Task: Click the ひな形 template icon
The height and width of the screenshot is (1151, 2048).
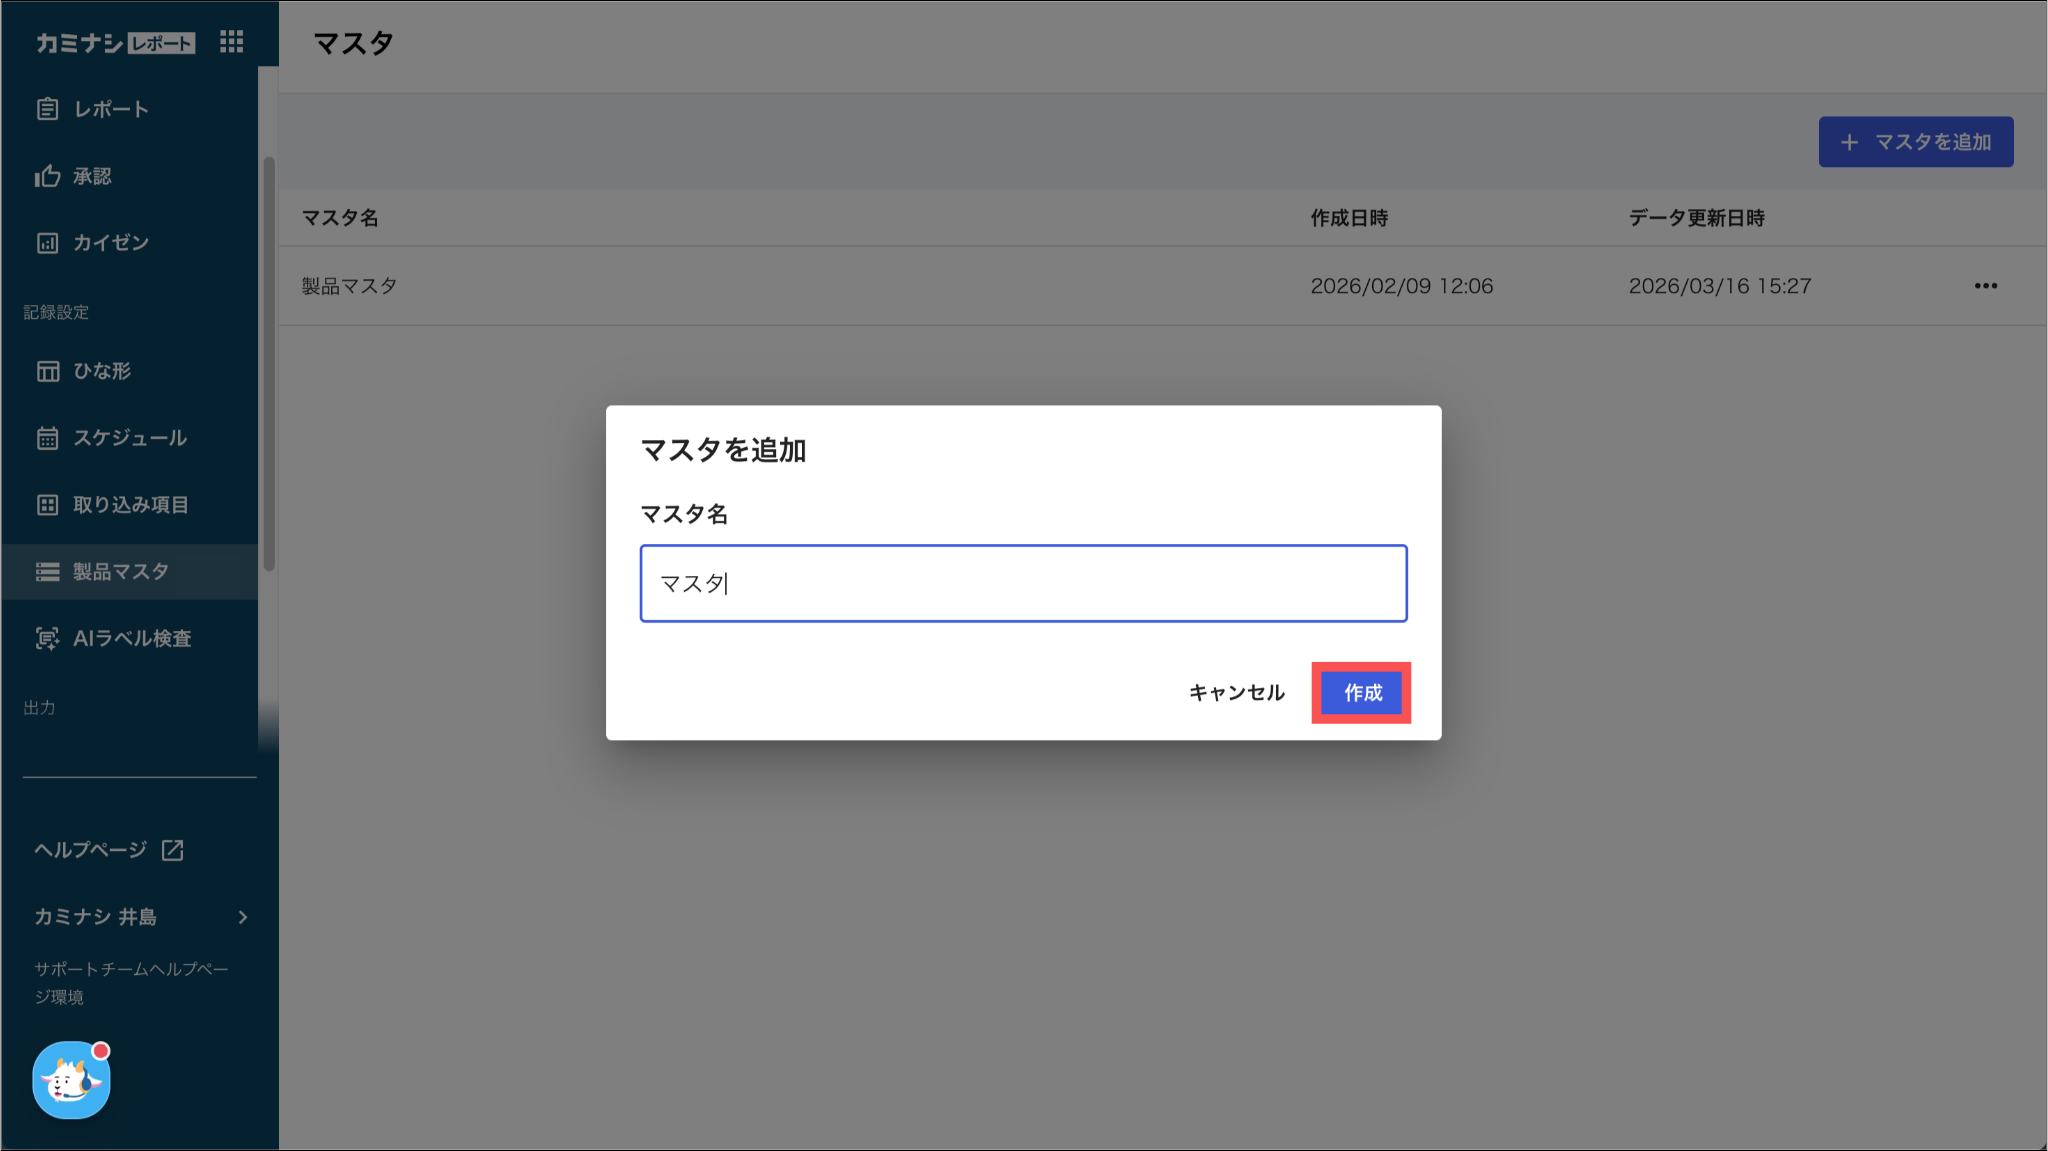Action: pyautogui.click(x=47, y=371)
